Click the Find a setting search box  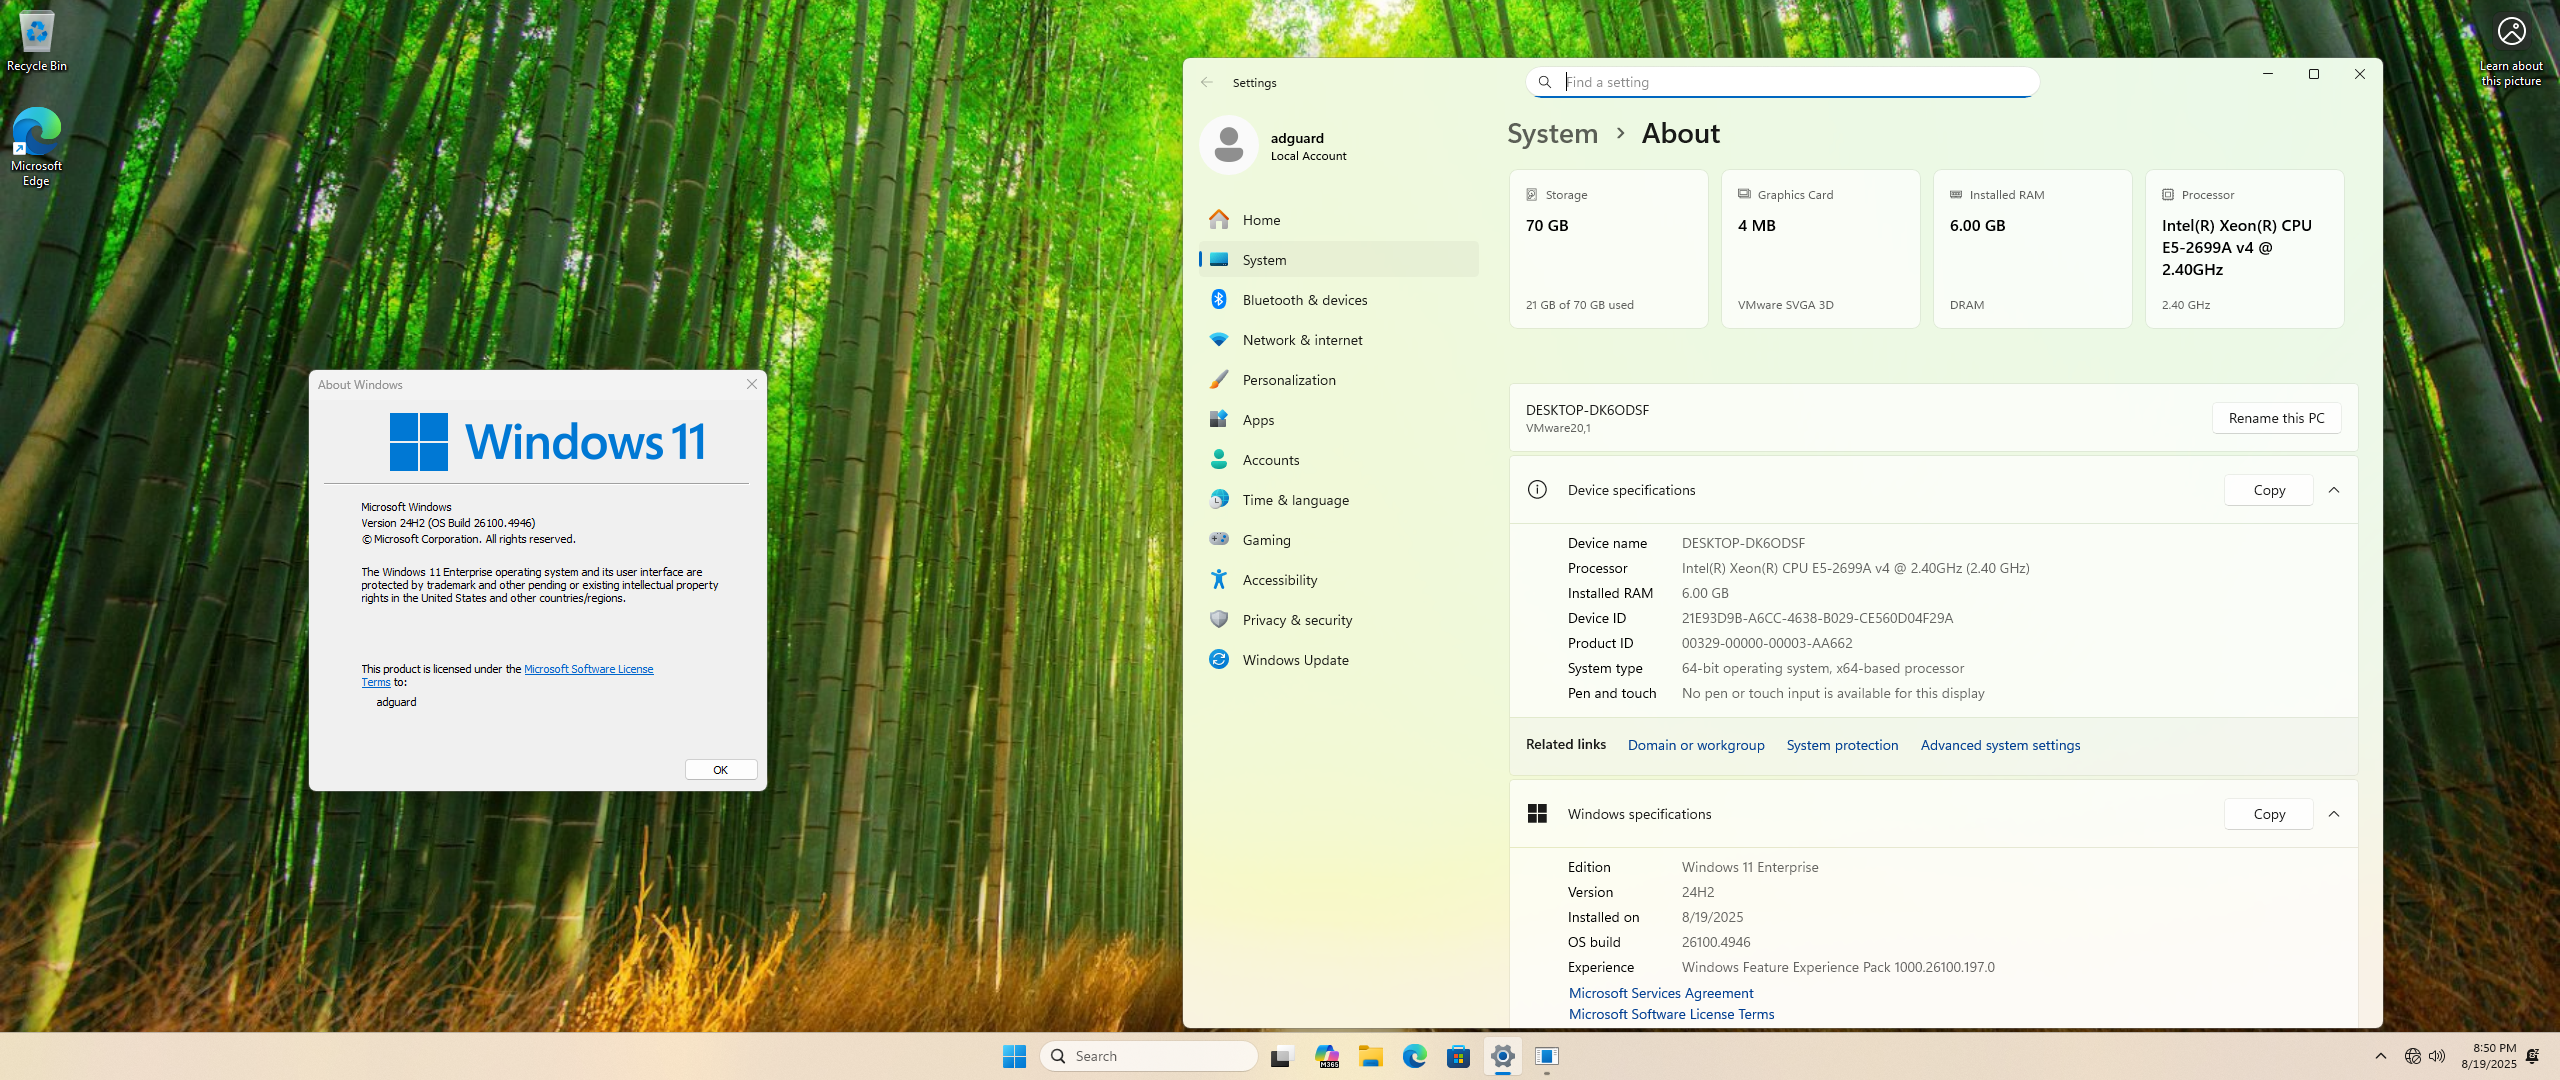(x=1782, y=82)
